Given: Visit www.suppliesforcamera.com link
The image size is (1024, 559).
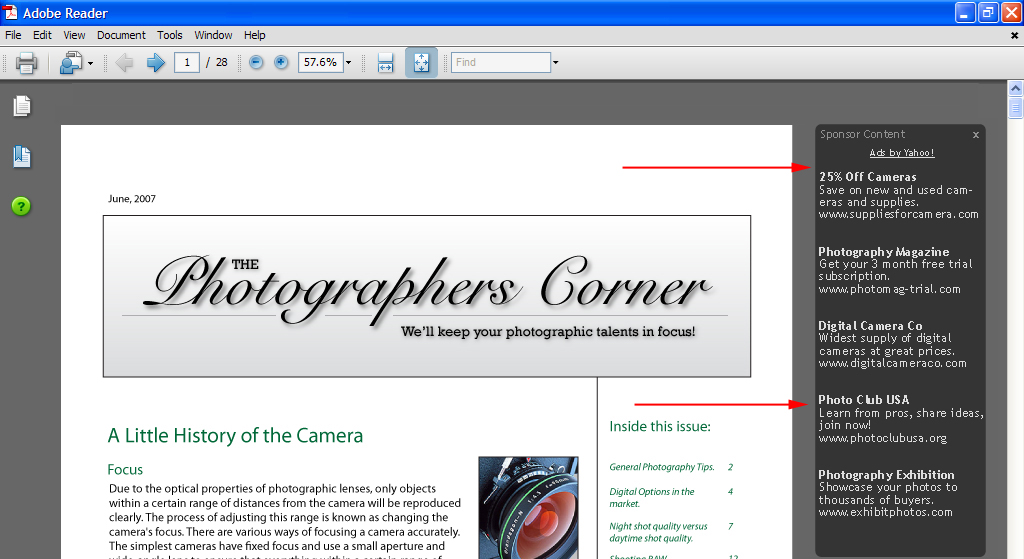Looking at the screenshot, I should pos(899,214).
